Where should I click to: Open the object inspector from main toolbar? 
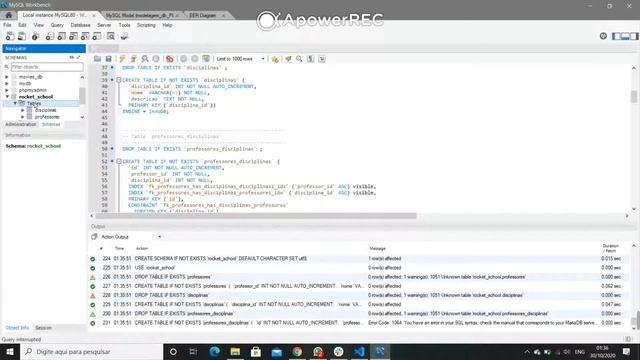coord(36,36)
